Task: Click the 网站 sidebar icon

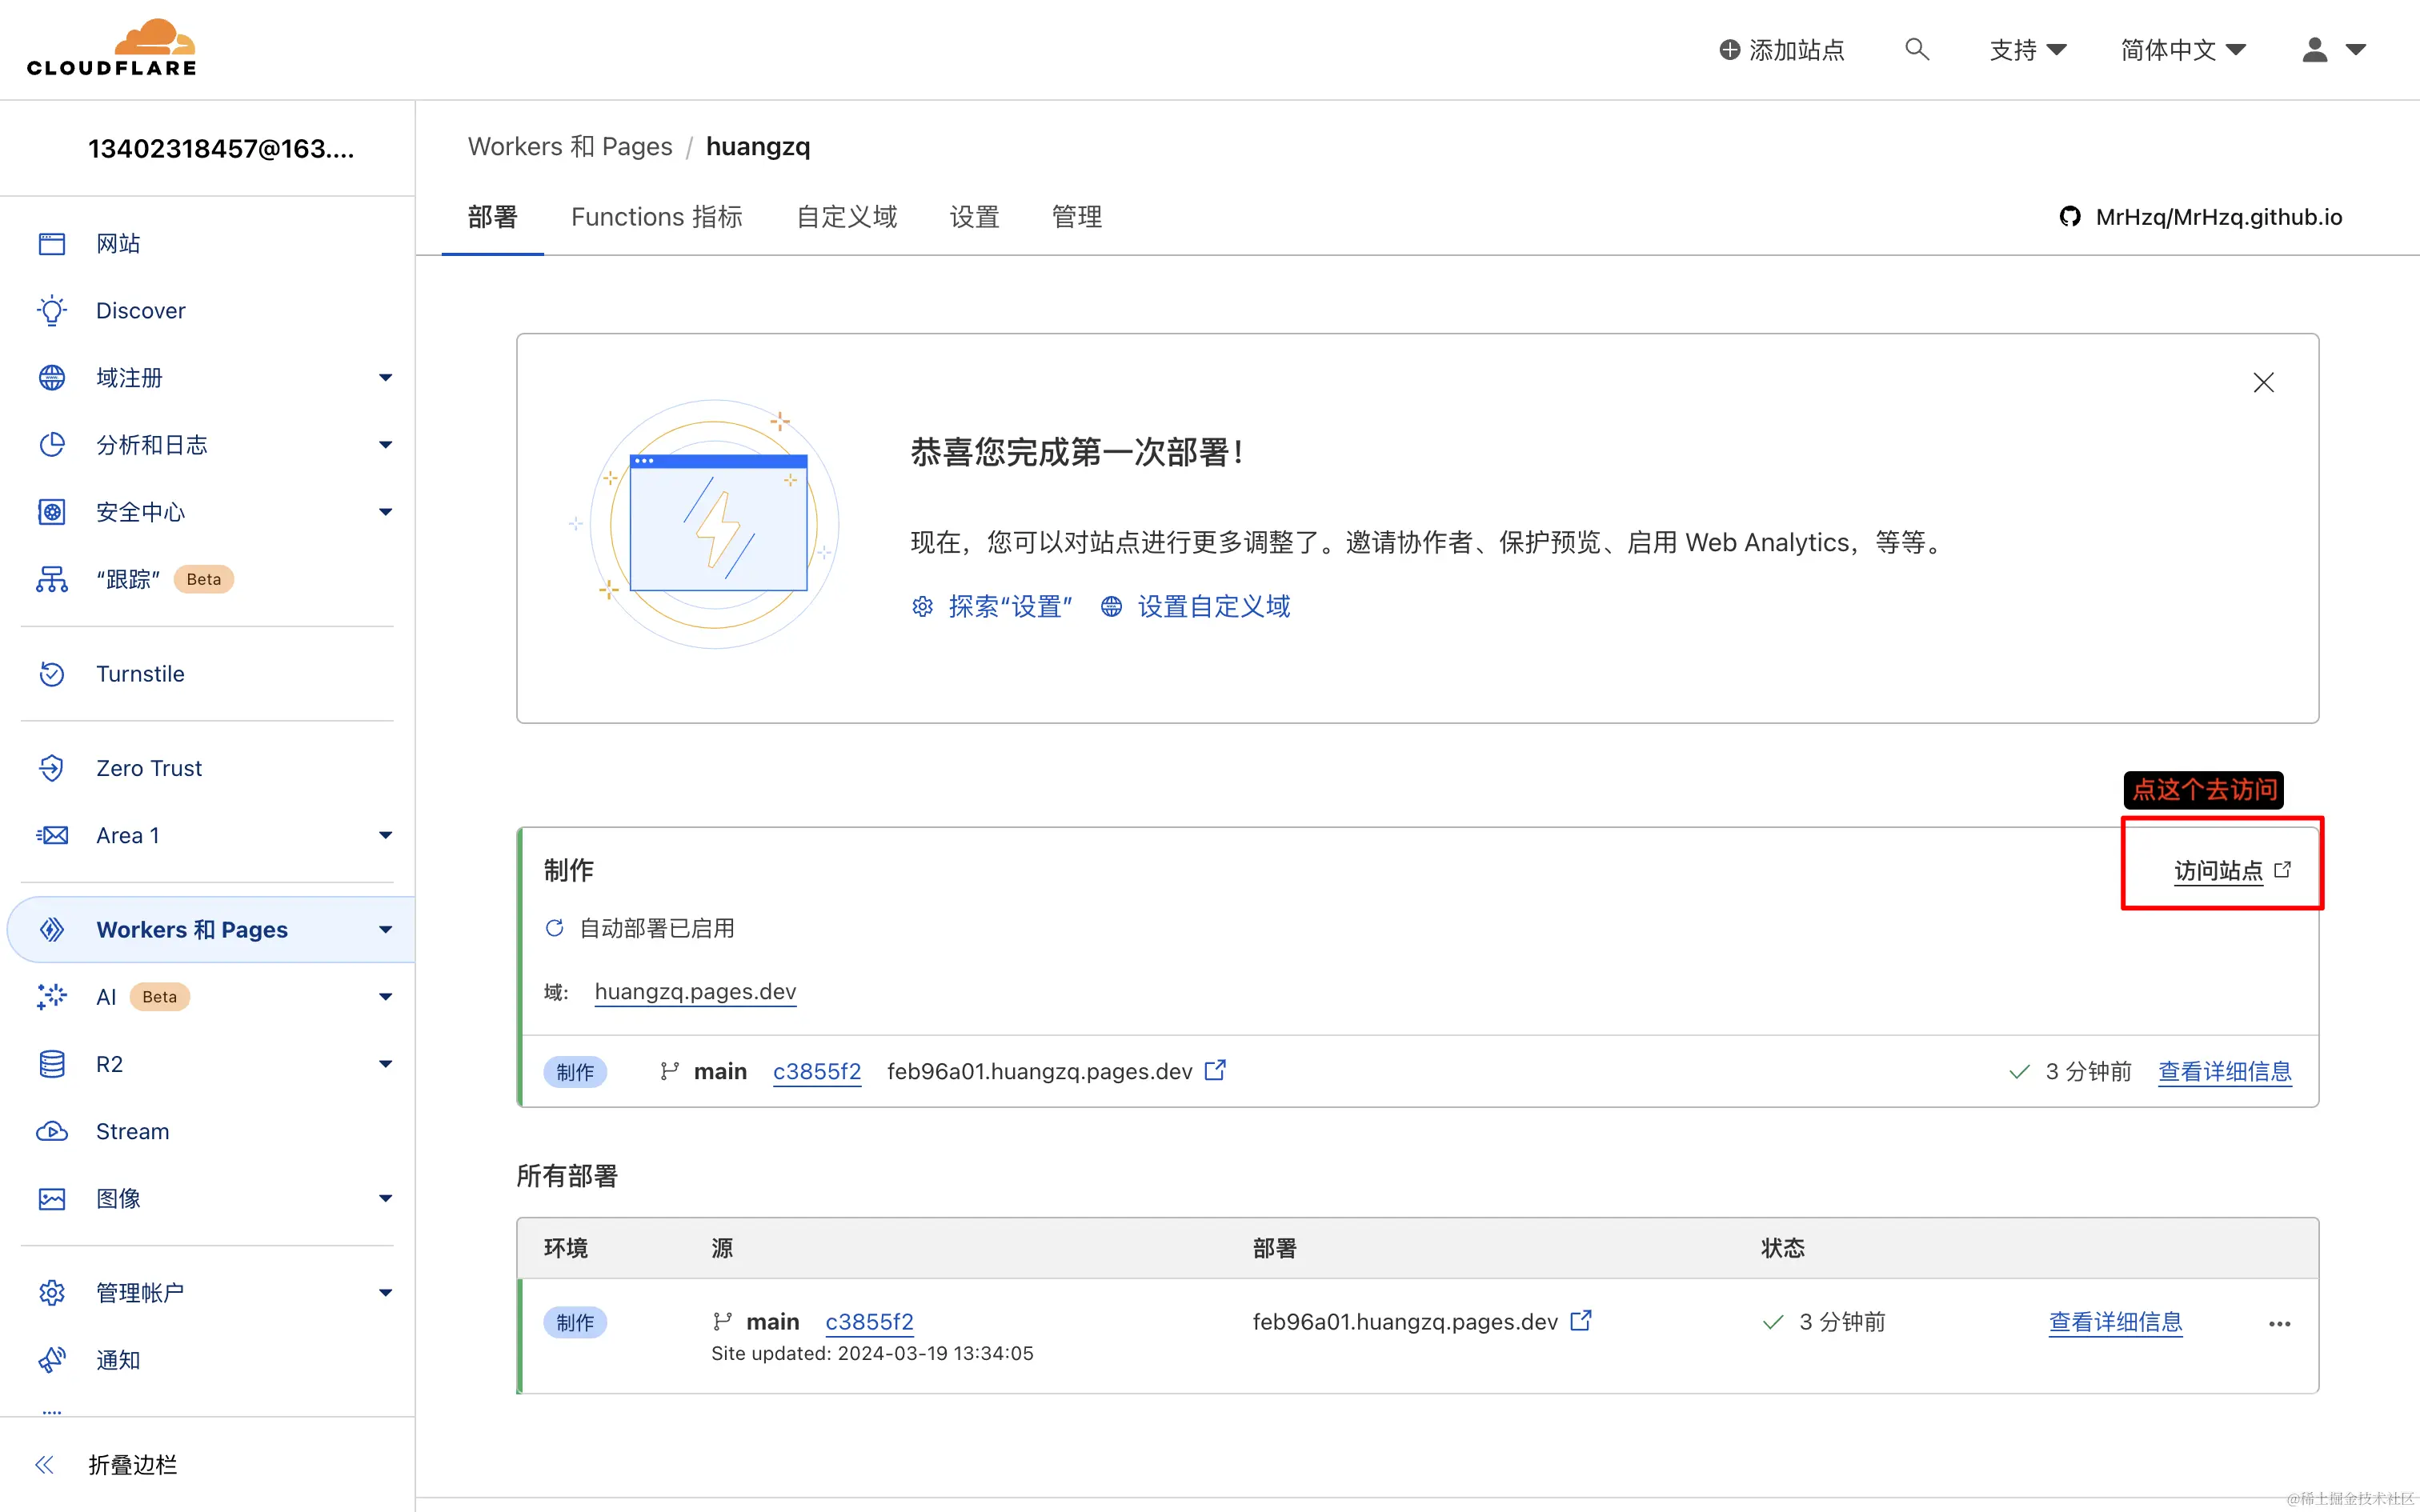Action: click(x=52, y=243)
